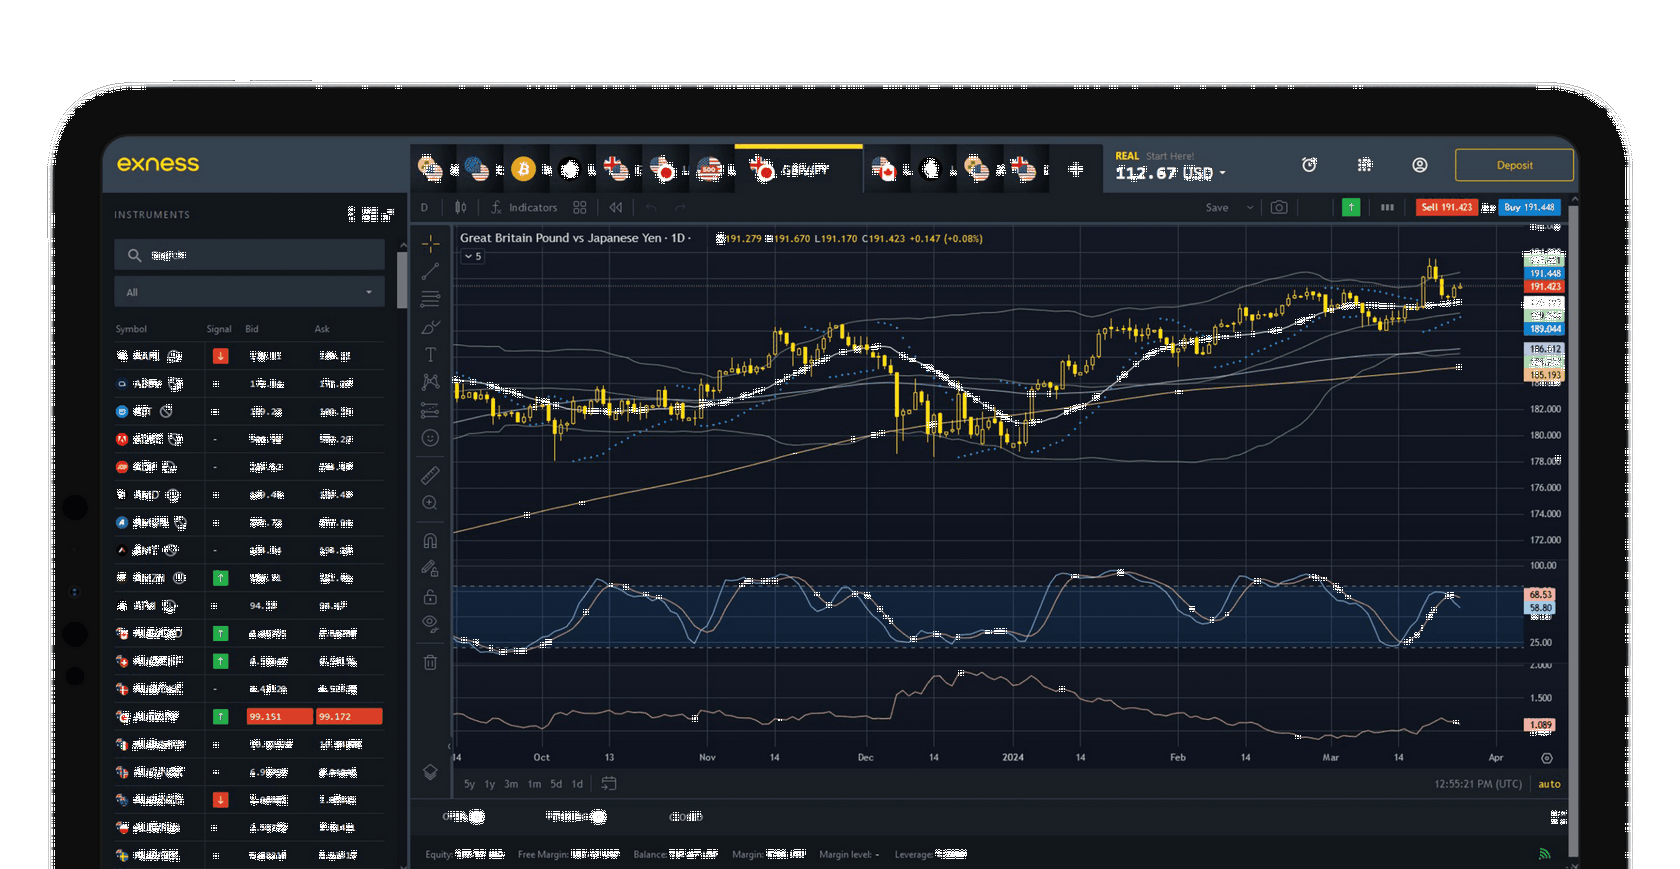Open go to date calendar
Image resolution: width=1680 pixels, height=869 pixels.
point(609,783)
